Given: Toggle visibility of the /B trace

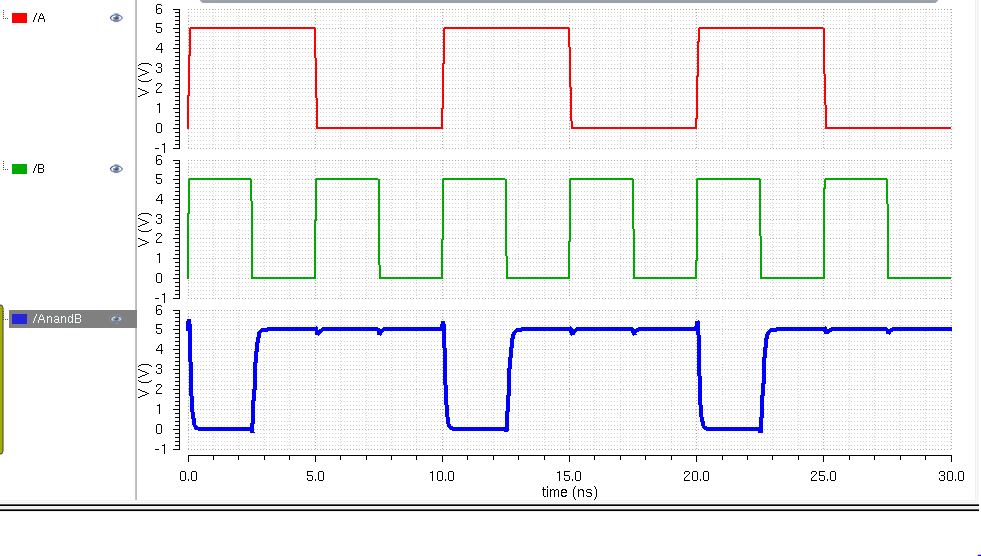Looking at the screenshot, I should (116, 169).
